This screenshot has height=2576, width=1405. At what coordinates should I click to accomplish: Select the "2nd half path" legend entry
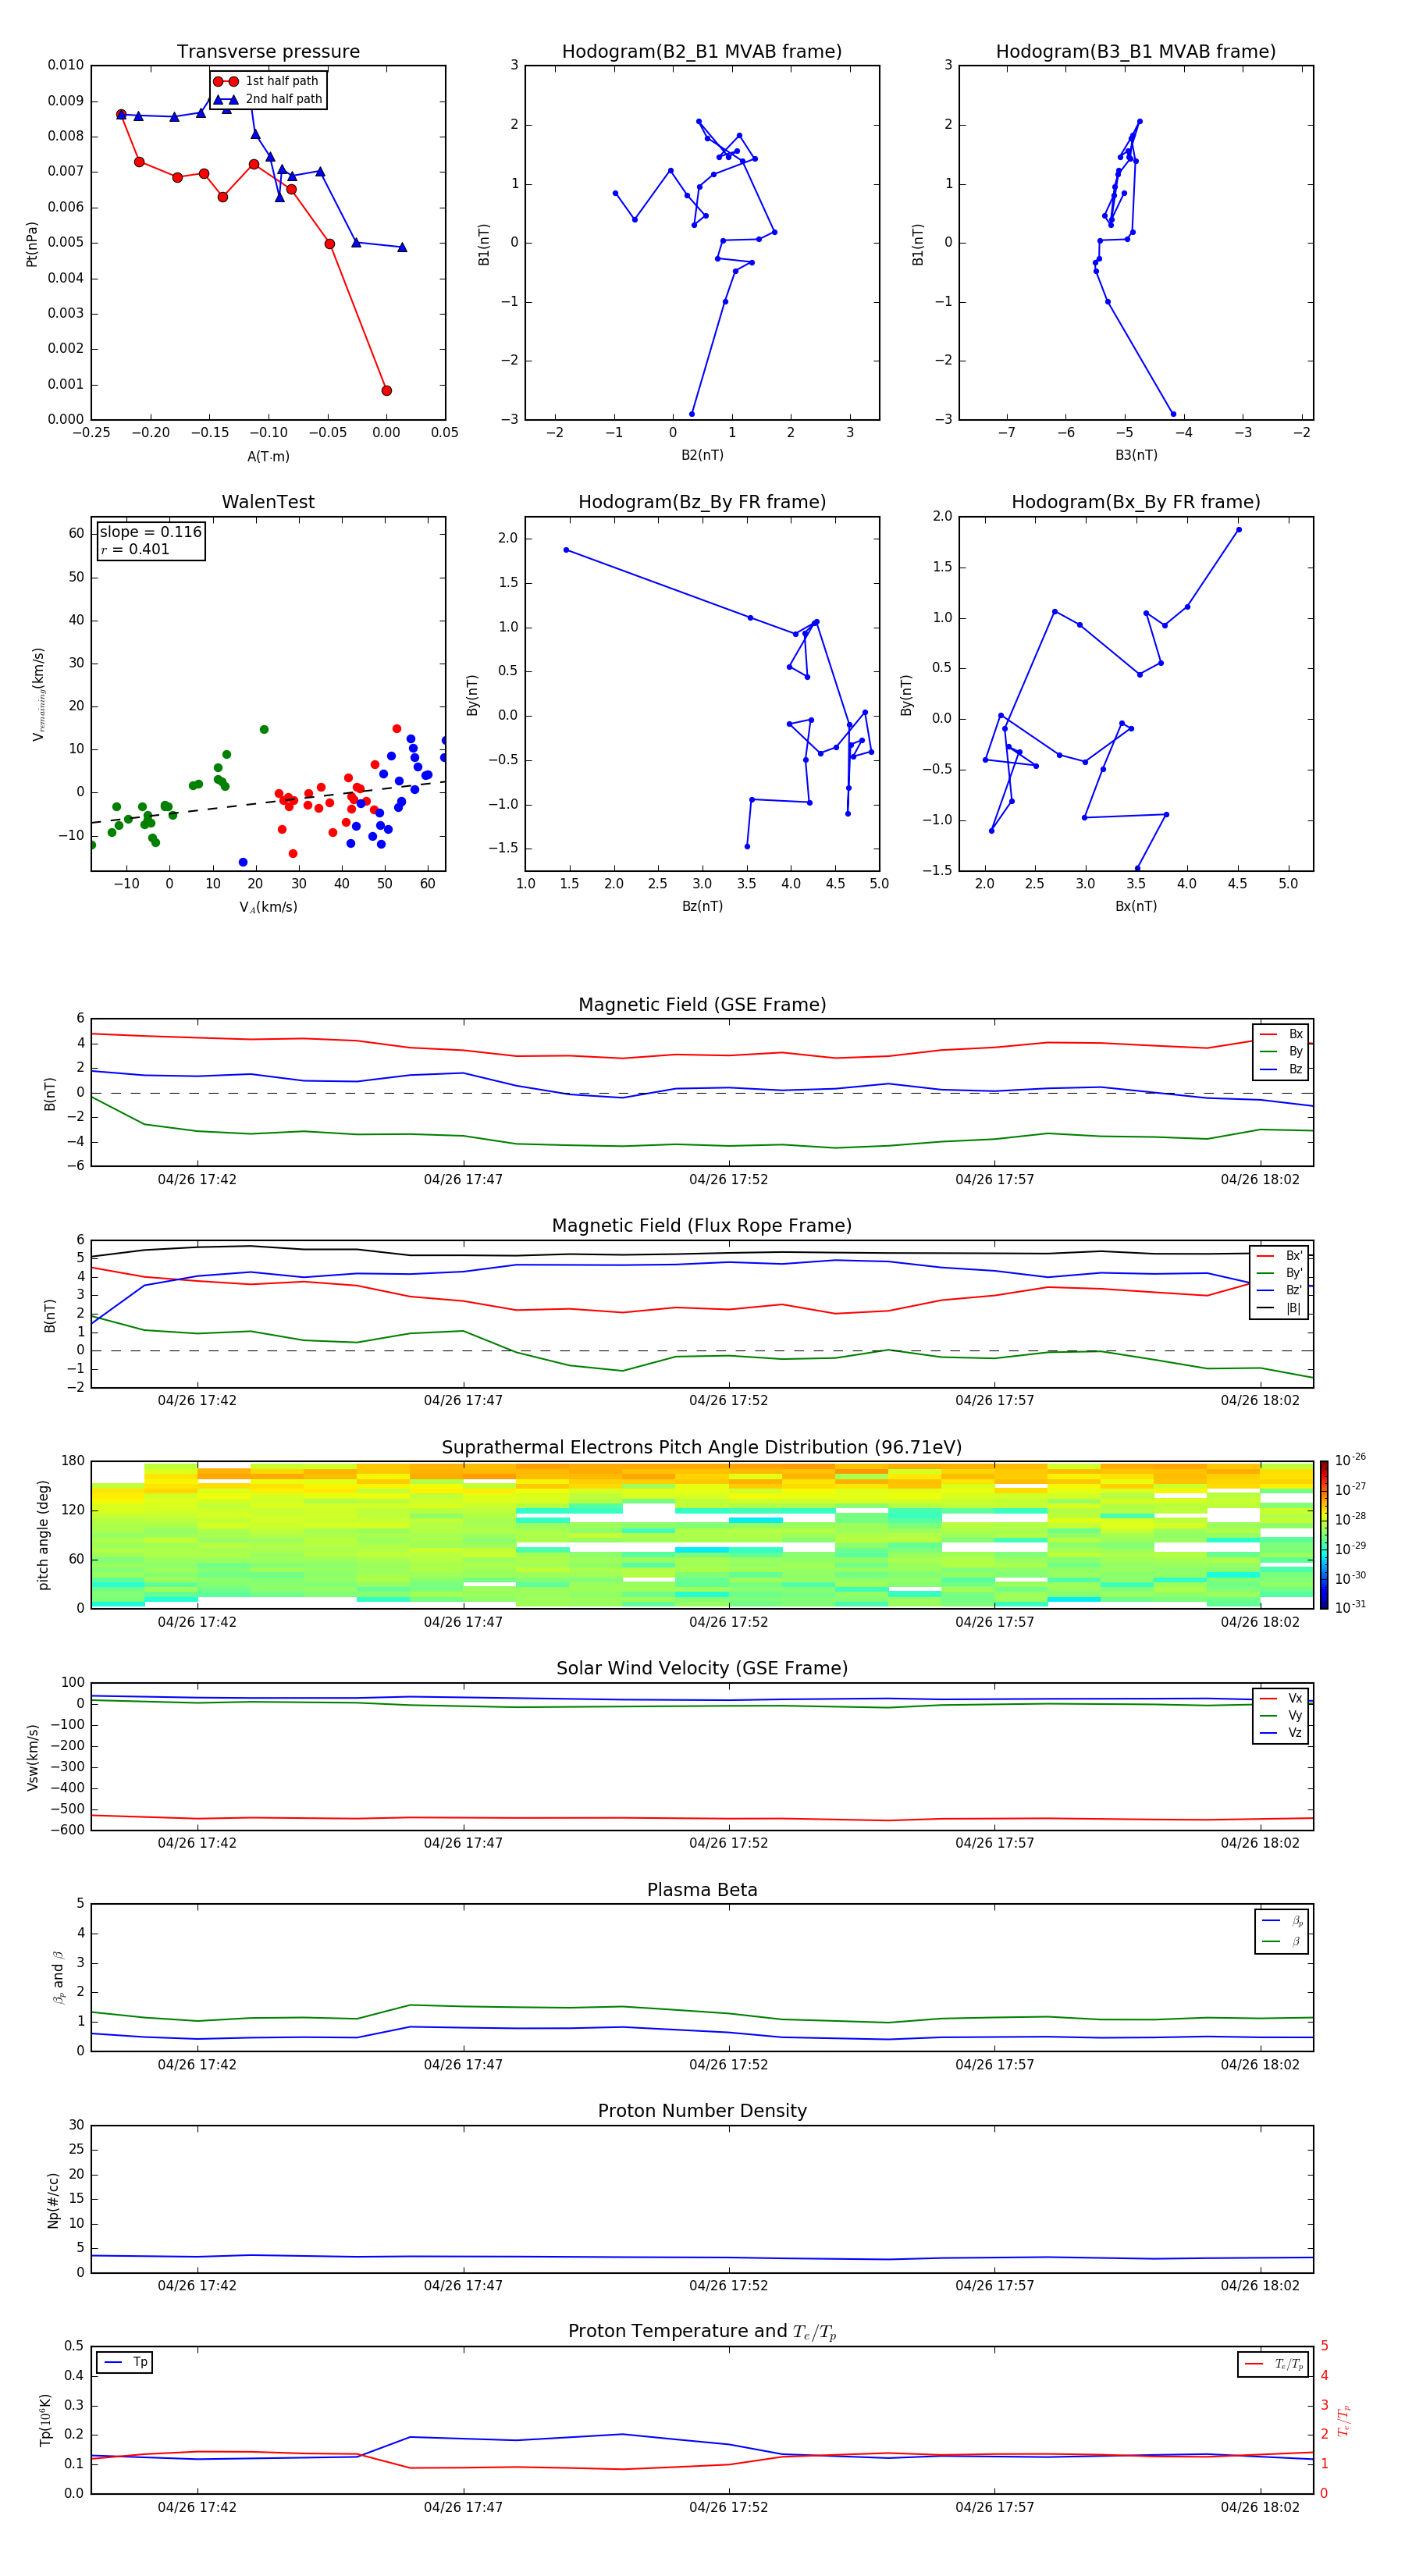tap(267, 99)
